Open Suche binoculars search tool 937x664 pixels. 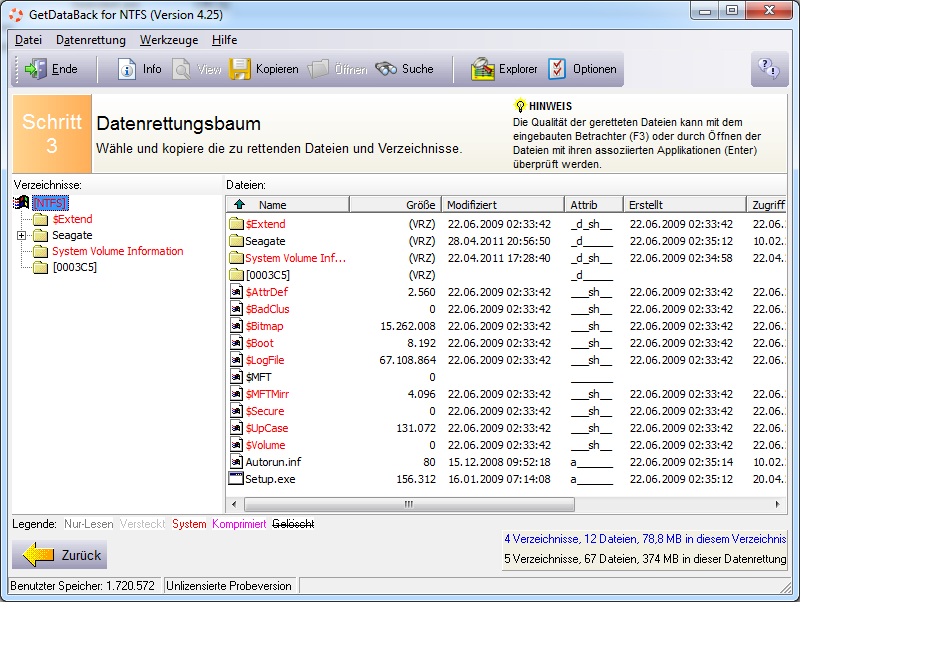coord(386,69)
